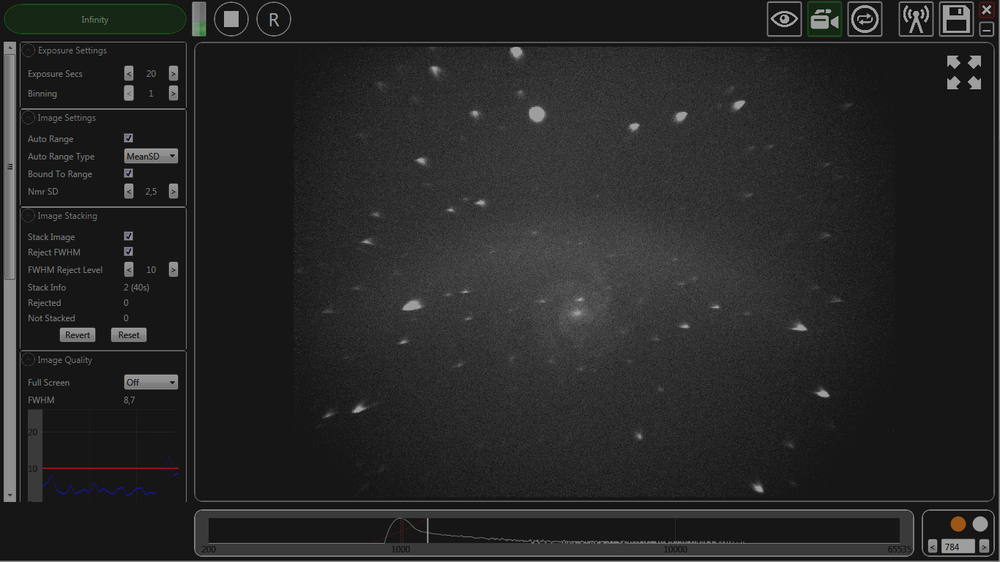
Task: Increase the Binning value
Action: click(173, 93)
